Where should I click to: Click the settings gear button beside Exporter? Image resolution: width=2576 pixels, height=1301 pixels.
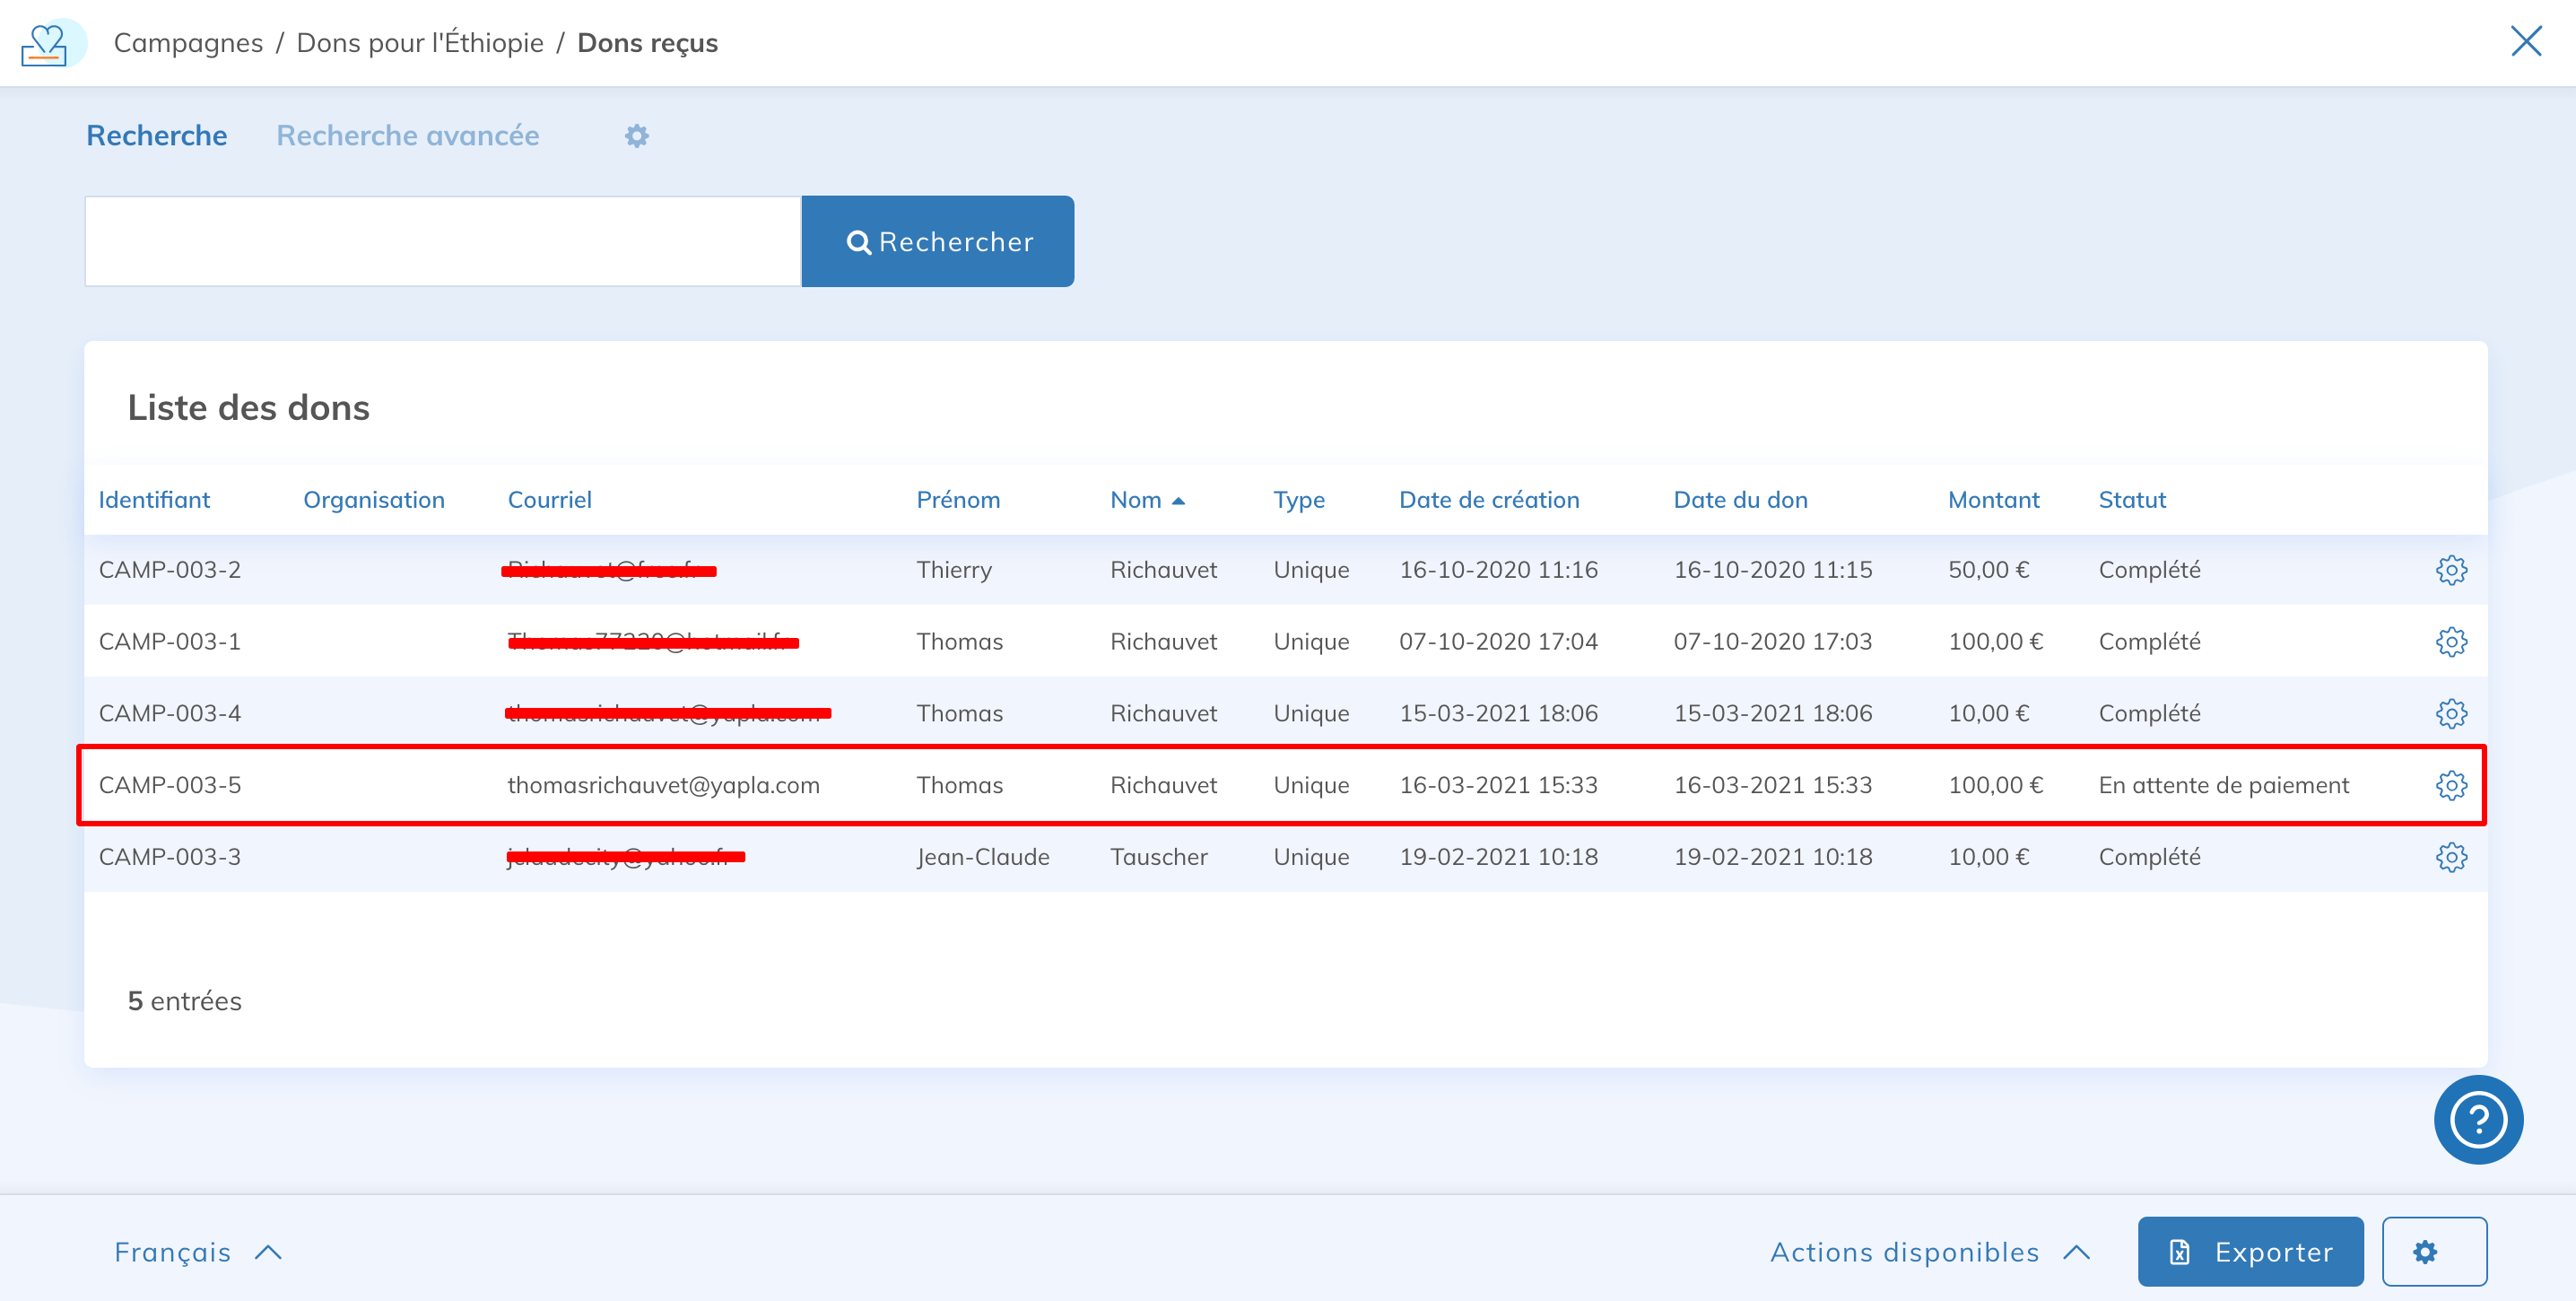coord(2433,1252)
